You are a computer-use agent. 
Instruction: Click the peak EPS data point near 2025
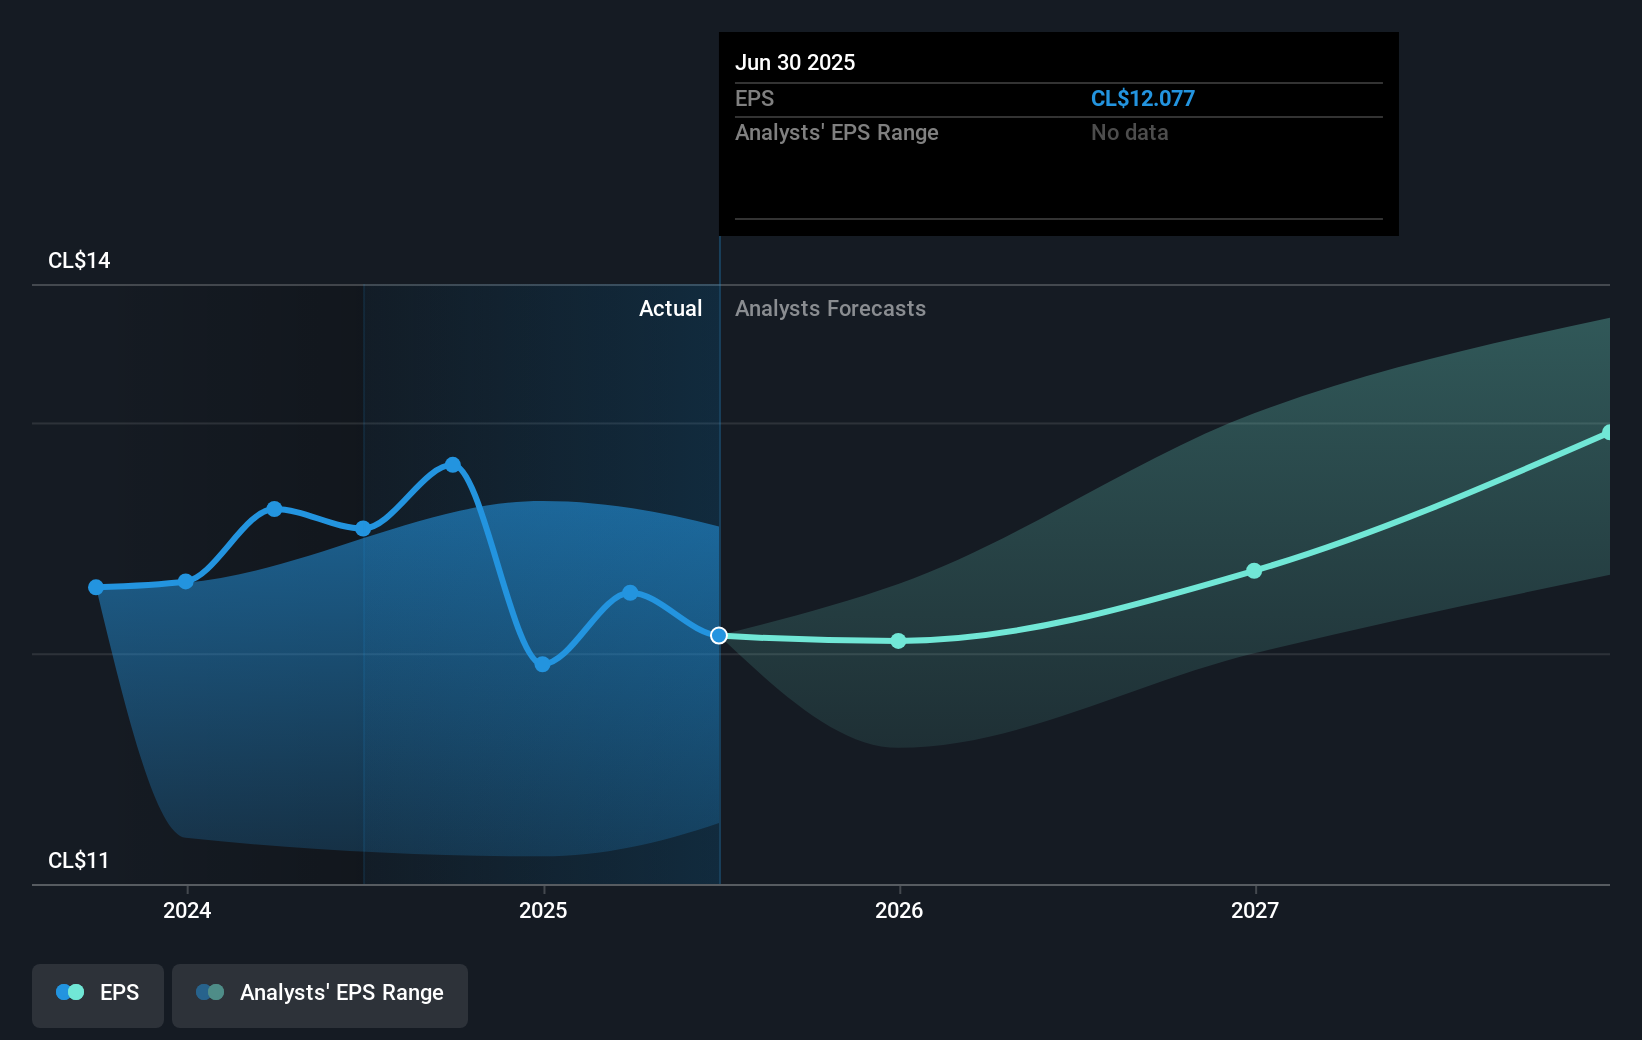tap(452, 463)
